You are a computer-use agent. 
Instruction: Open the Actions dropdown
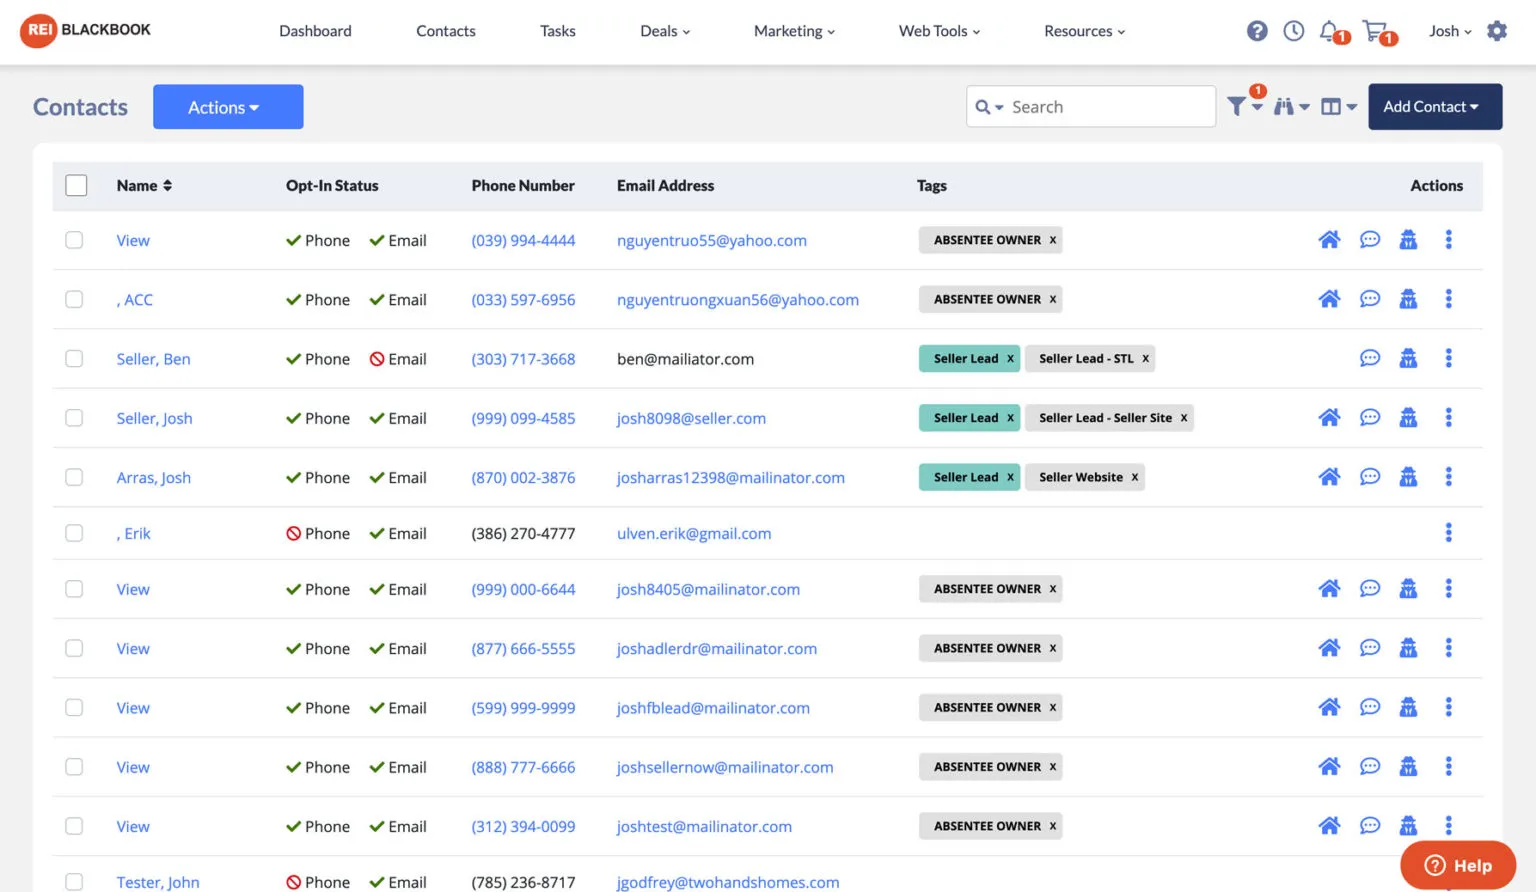(228, 106)
